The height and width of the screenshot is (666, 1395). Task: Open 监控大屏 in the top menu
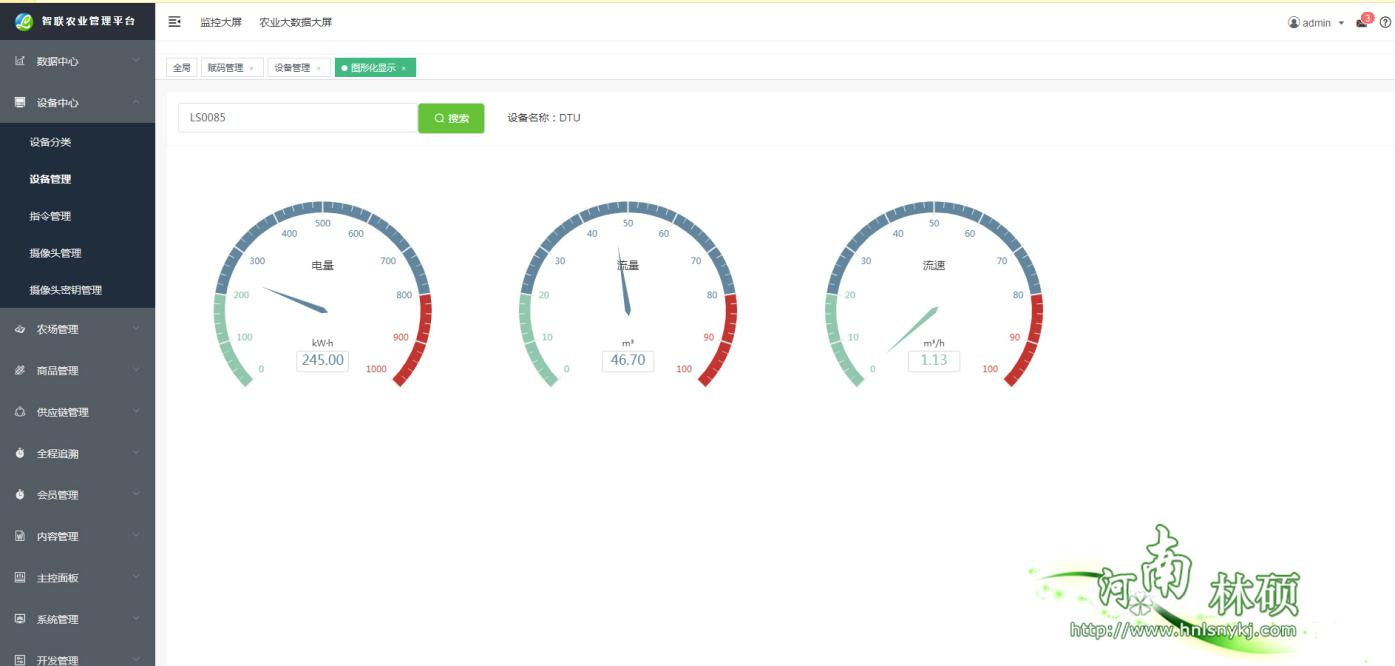click(x=221, y=22)
